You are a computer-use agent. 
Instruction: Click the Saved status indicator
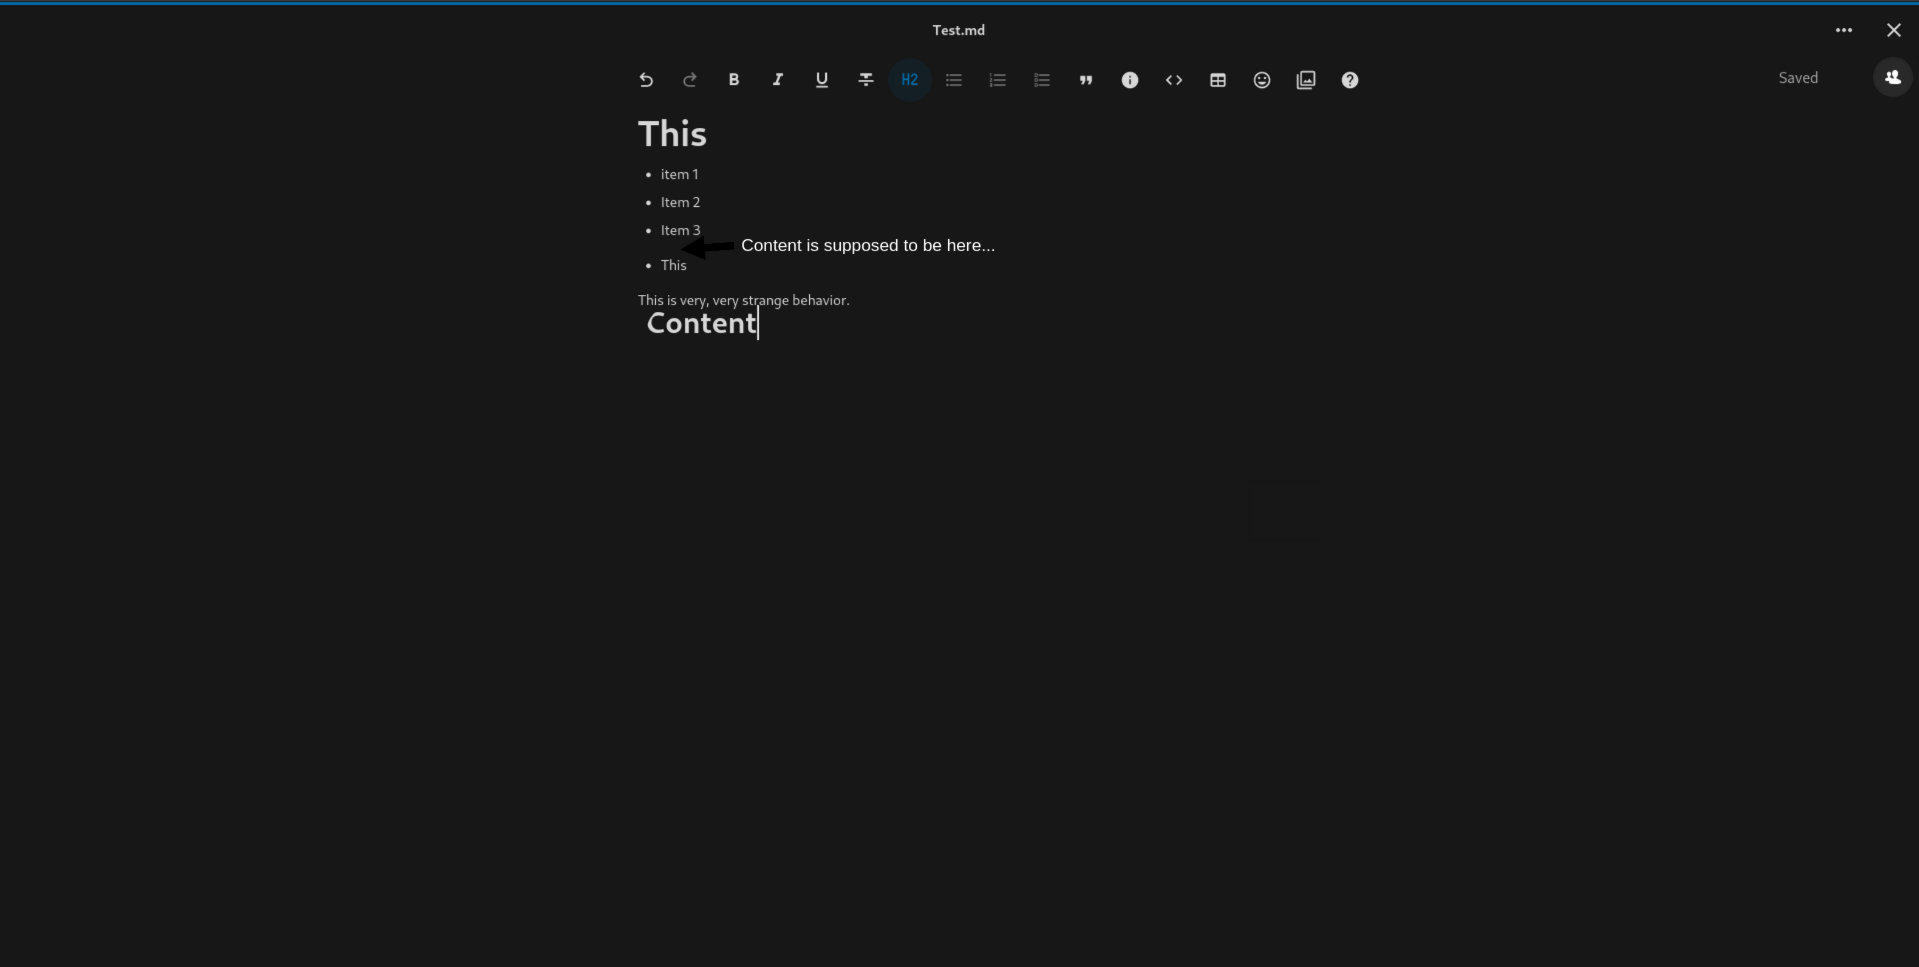[1798, 78]
